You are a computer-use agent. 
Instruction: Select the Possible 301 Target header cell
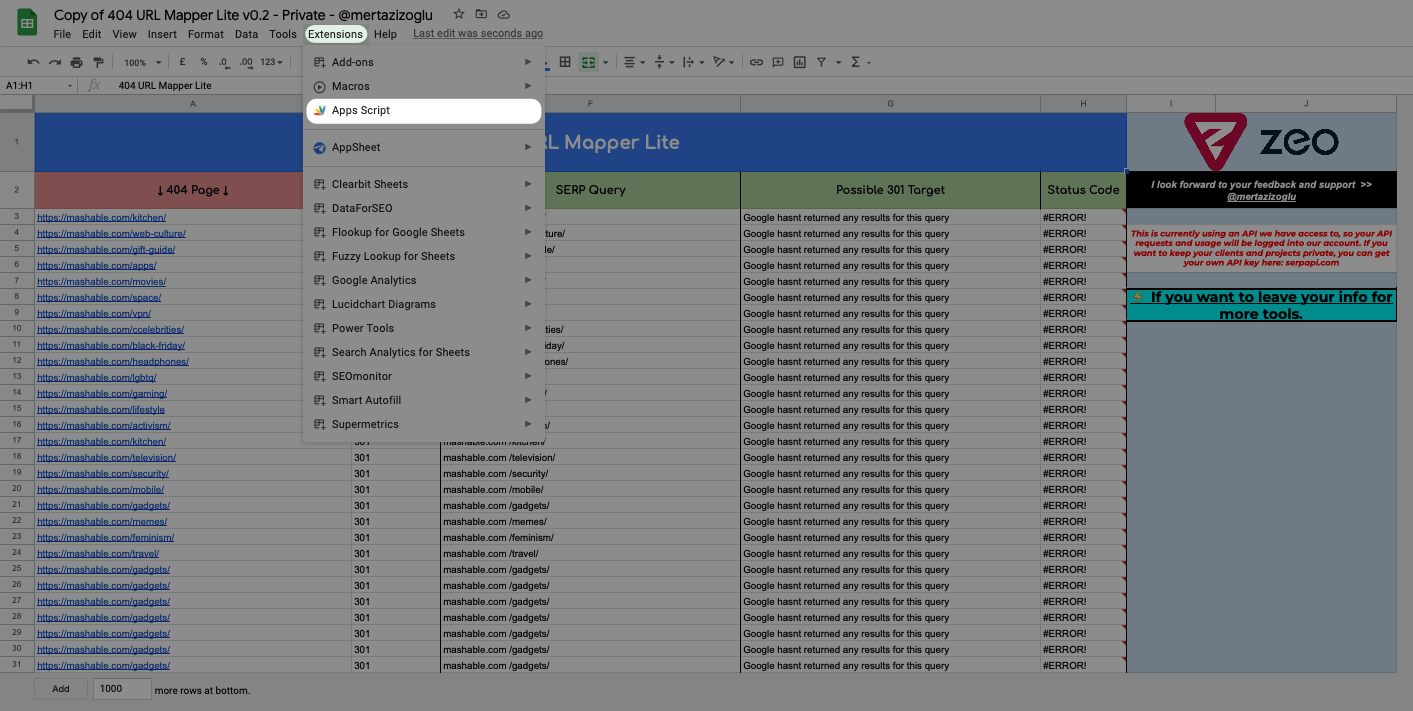(x=890, y=190)
